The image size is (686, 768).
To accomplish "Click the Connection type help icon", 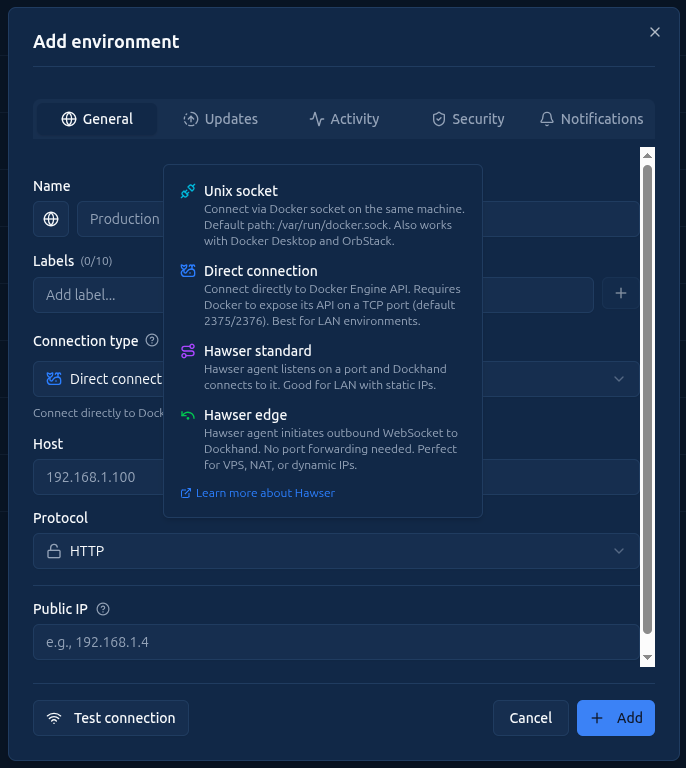I will coord(152,341).
